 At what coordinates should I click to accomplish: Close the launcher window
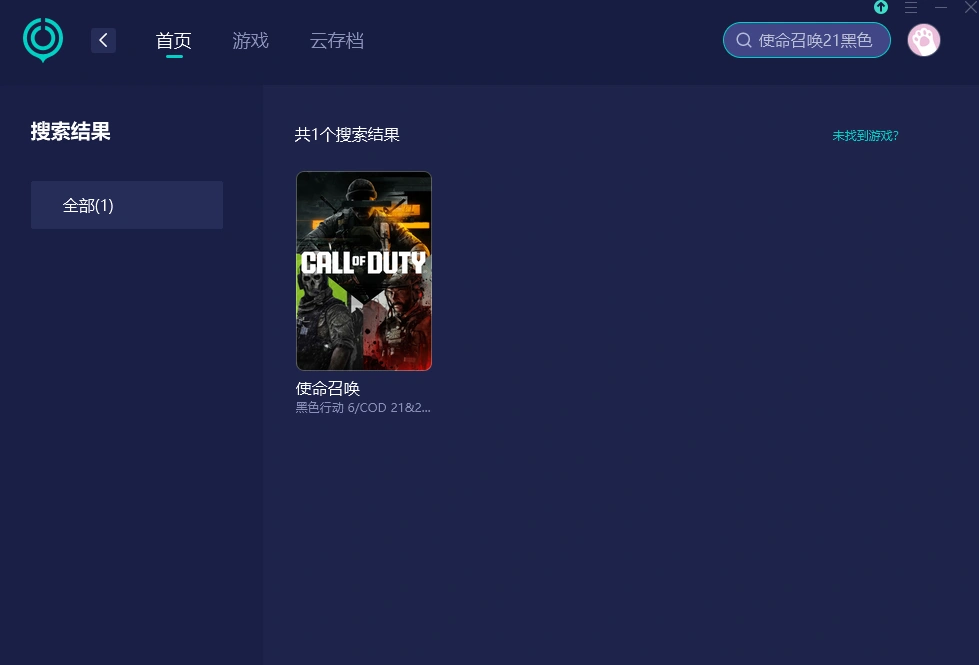pos(969,7)
